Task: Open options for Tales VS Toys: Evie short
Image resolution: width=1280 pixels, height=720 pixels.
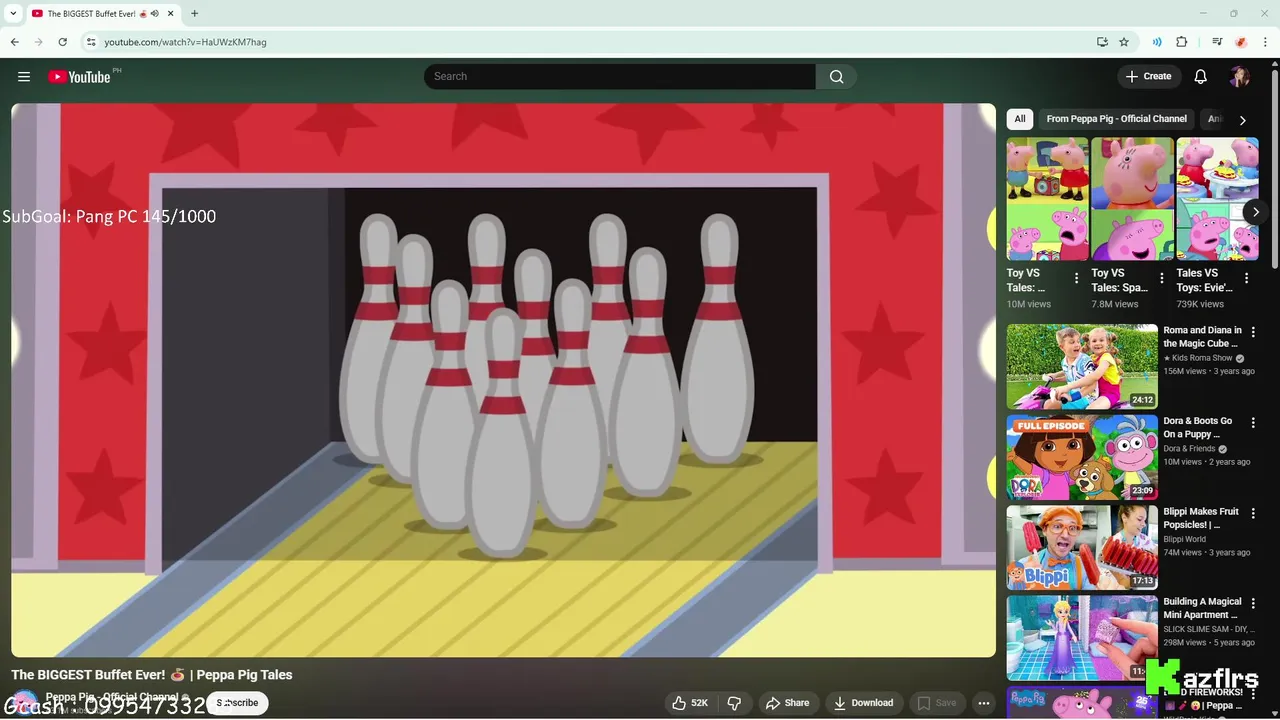Action: coord(1246,278)
